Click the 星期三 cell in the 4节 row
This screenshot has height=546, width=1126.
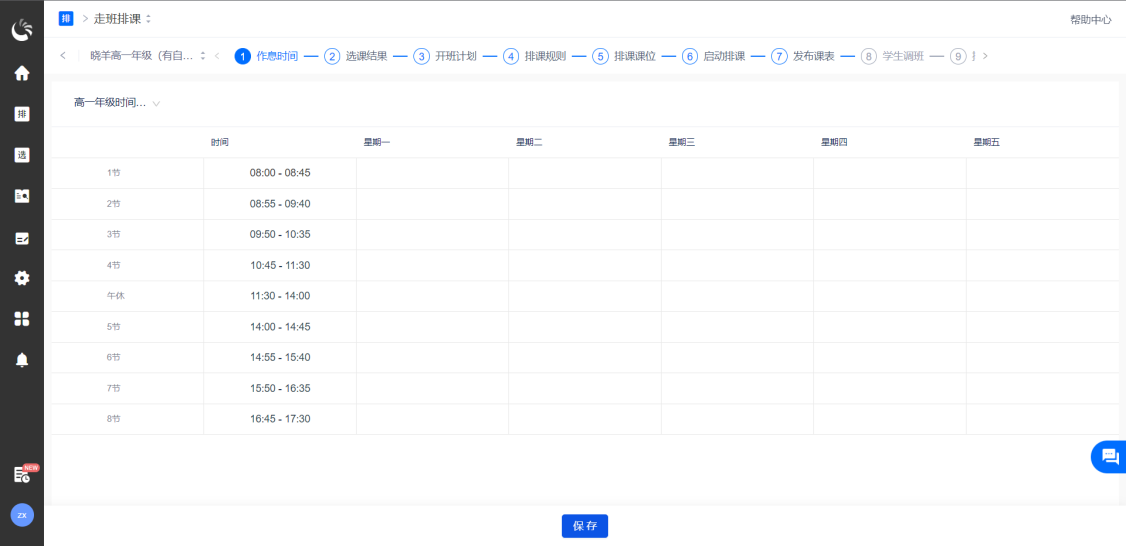pos(738,266)
